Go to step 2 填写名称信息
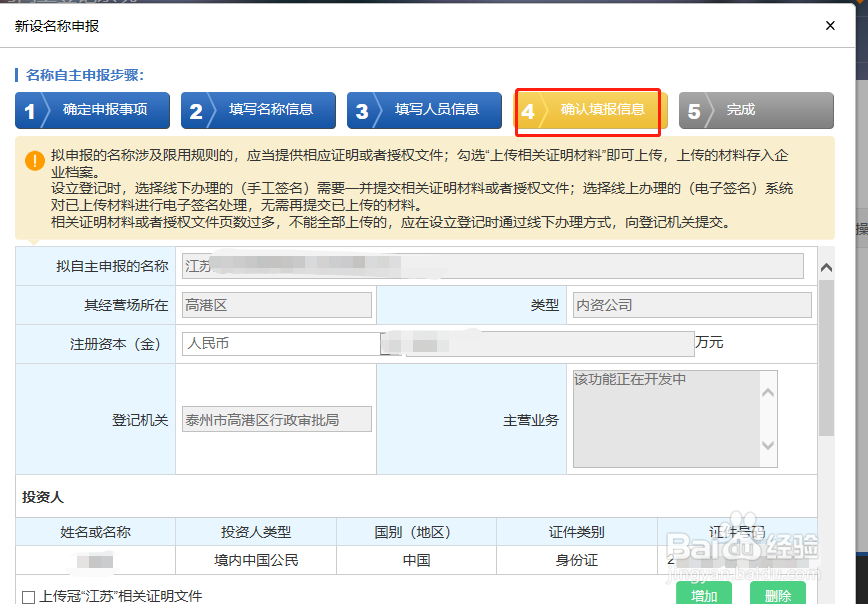868x604 pixels. pyautogui.click(x=258, y=111)
